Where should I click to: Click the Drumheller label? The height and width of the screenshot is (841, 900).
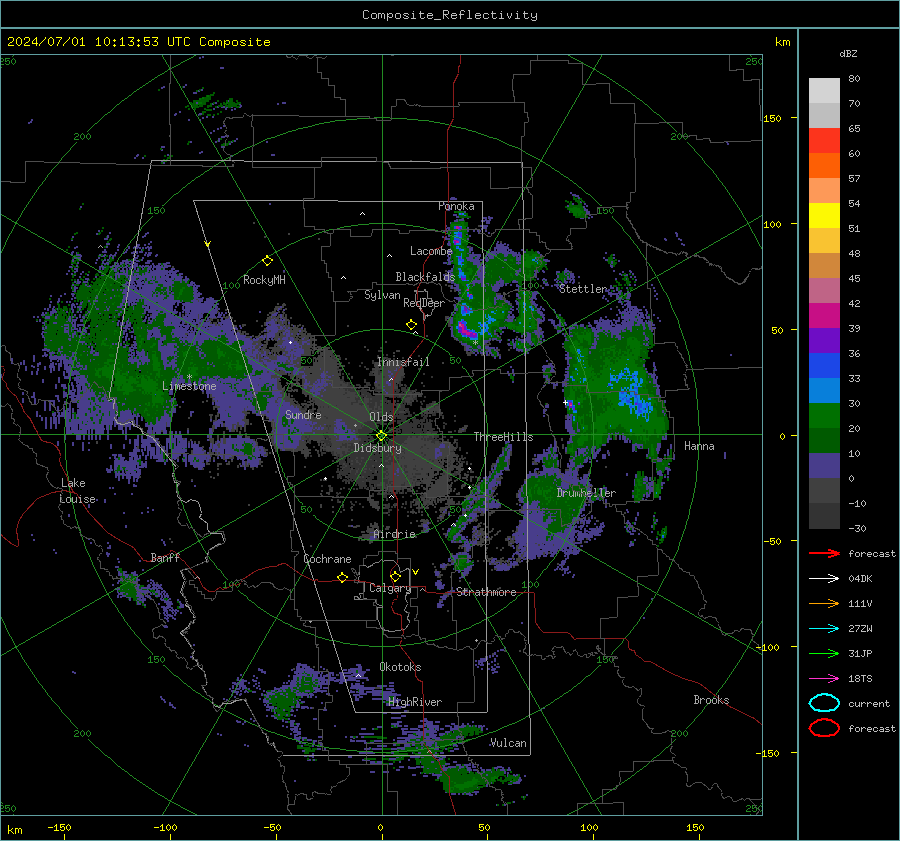(x=586, y=493)
